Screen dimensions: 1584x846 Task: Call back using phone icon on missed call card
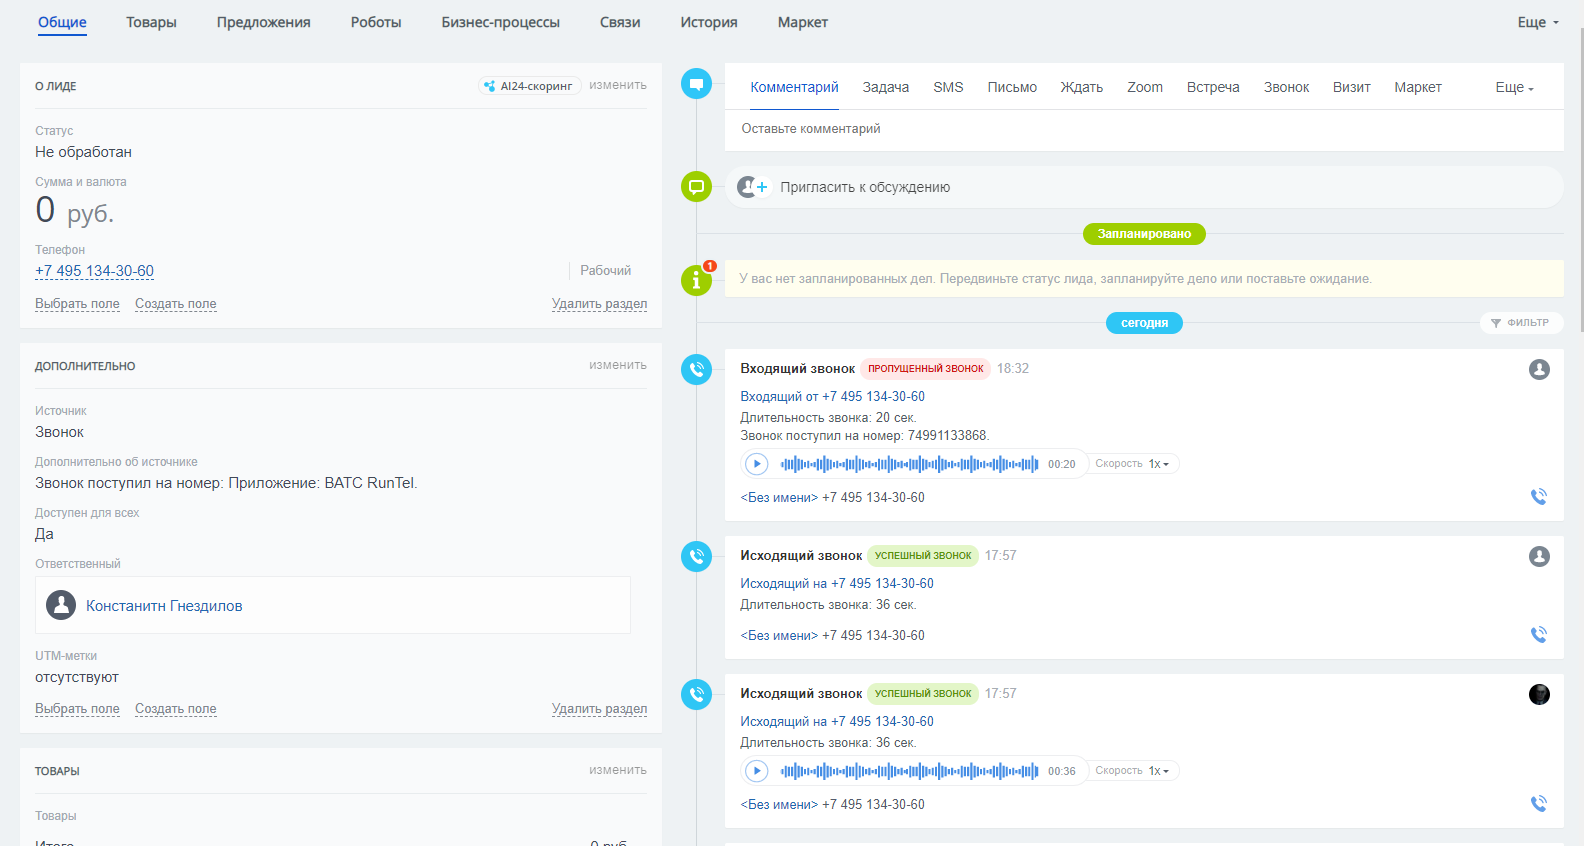tap(1539, 496)
